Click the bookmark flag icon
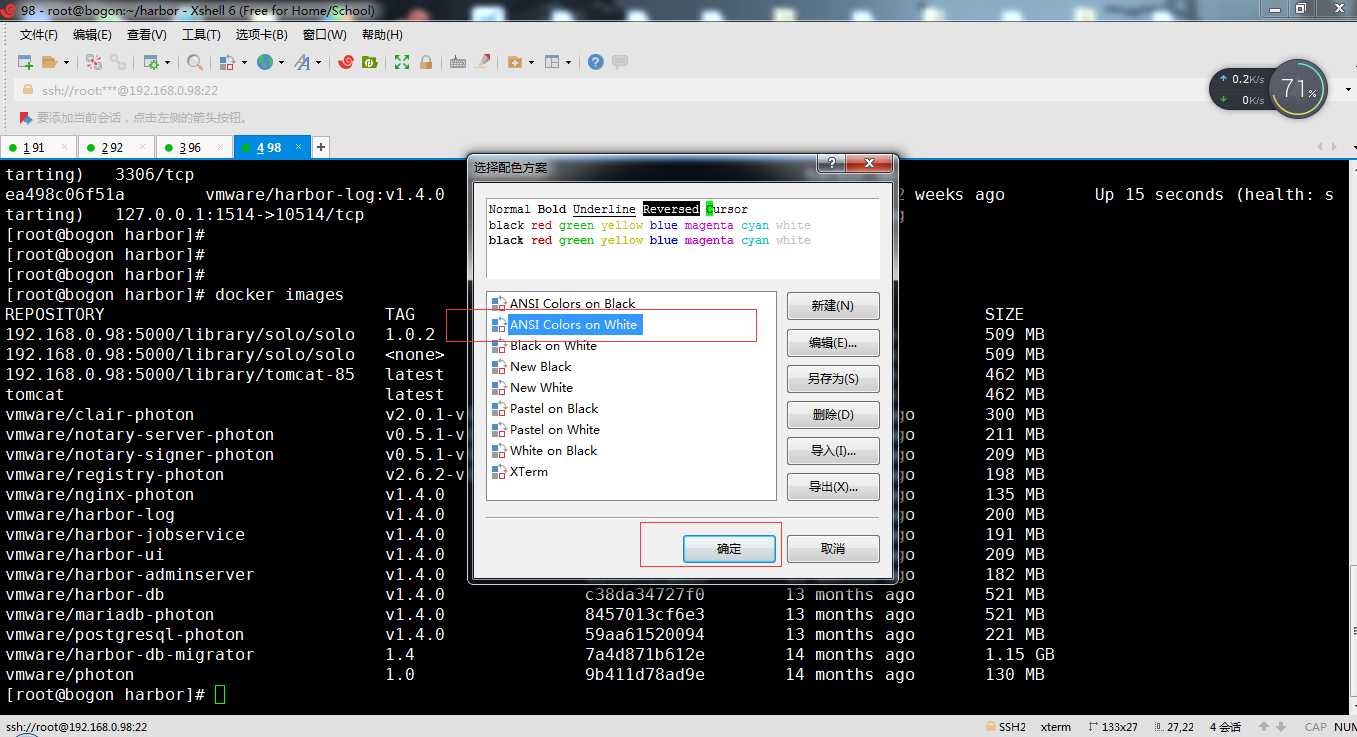 pos(25,117)
